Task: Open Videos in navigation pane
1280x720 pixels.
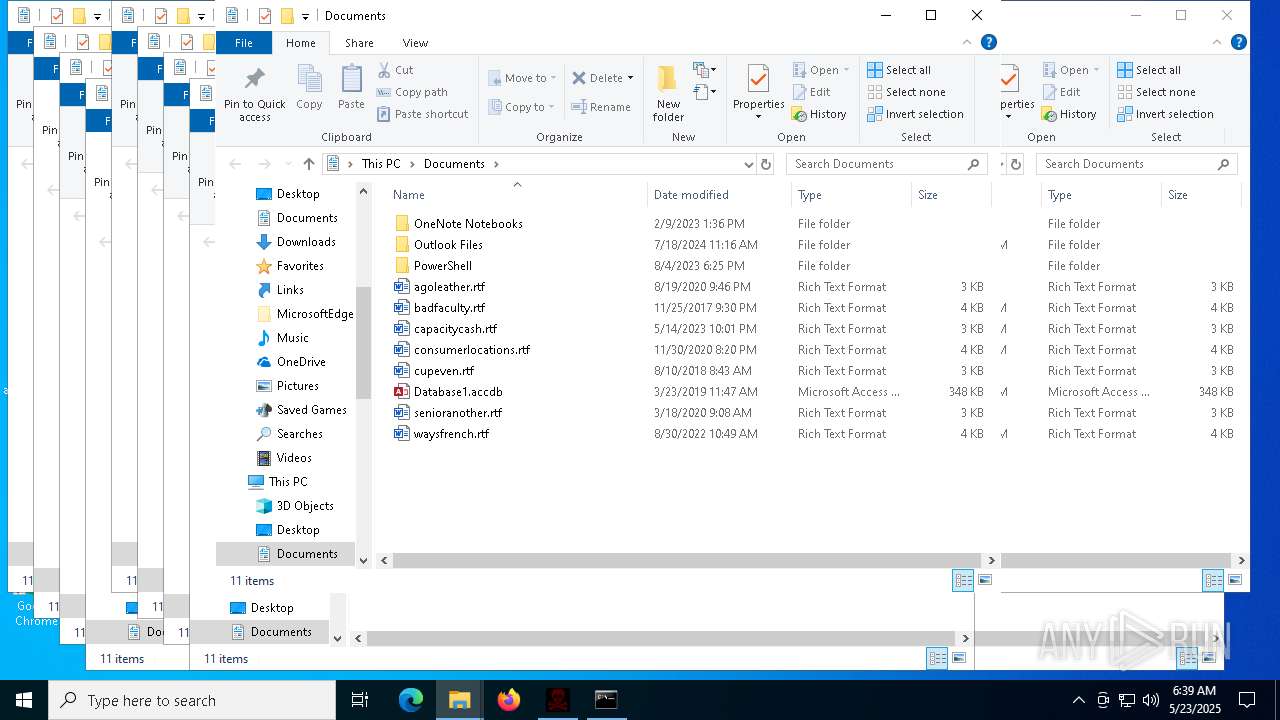Action: [x=294, y=458]
